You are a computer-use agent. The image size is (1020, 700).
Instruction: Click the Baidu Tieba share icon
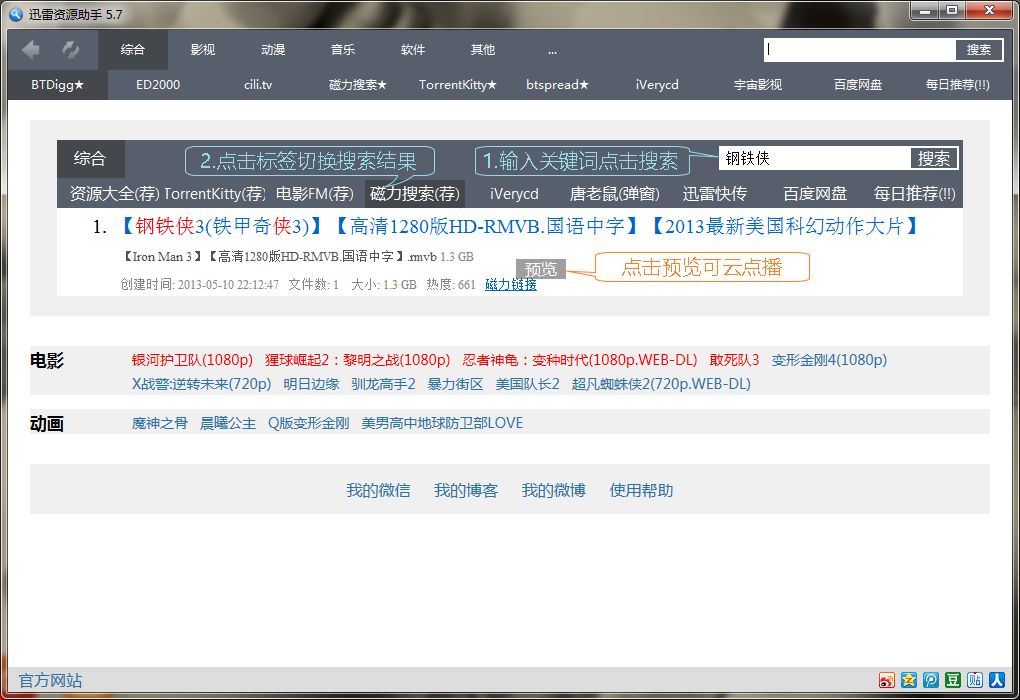tap(975, 680)
